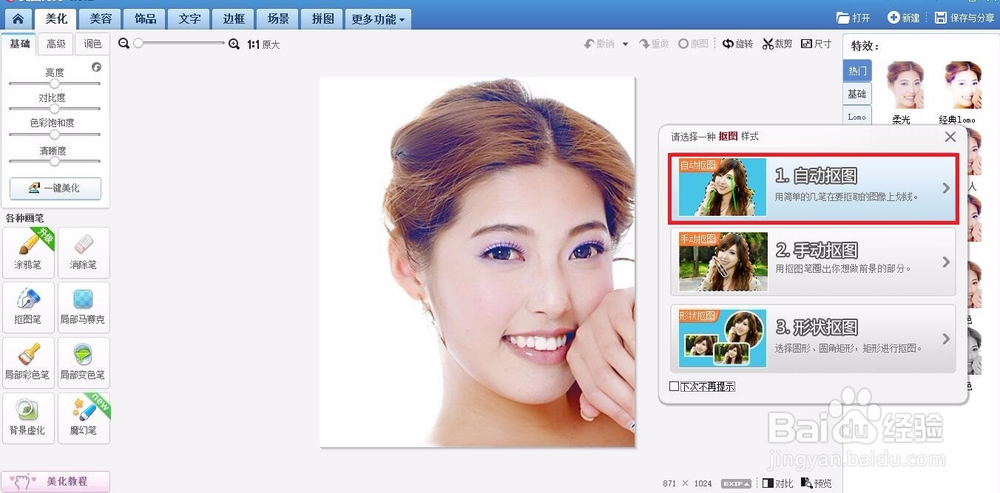Switch to the 高级 sub-tab
1000x493 pixels.
point(55,44)
